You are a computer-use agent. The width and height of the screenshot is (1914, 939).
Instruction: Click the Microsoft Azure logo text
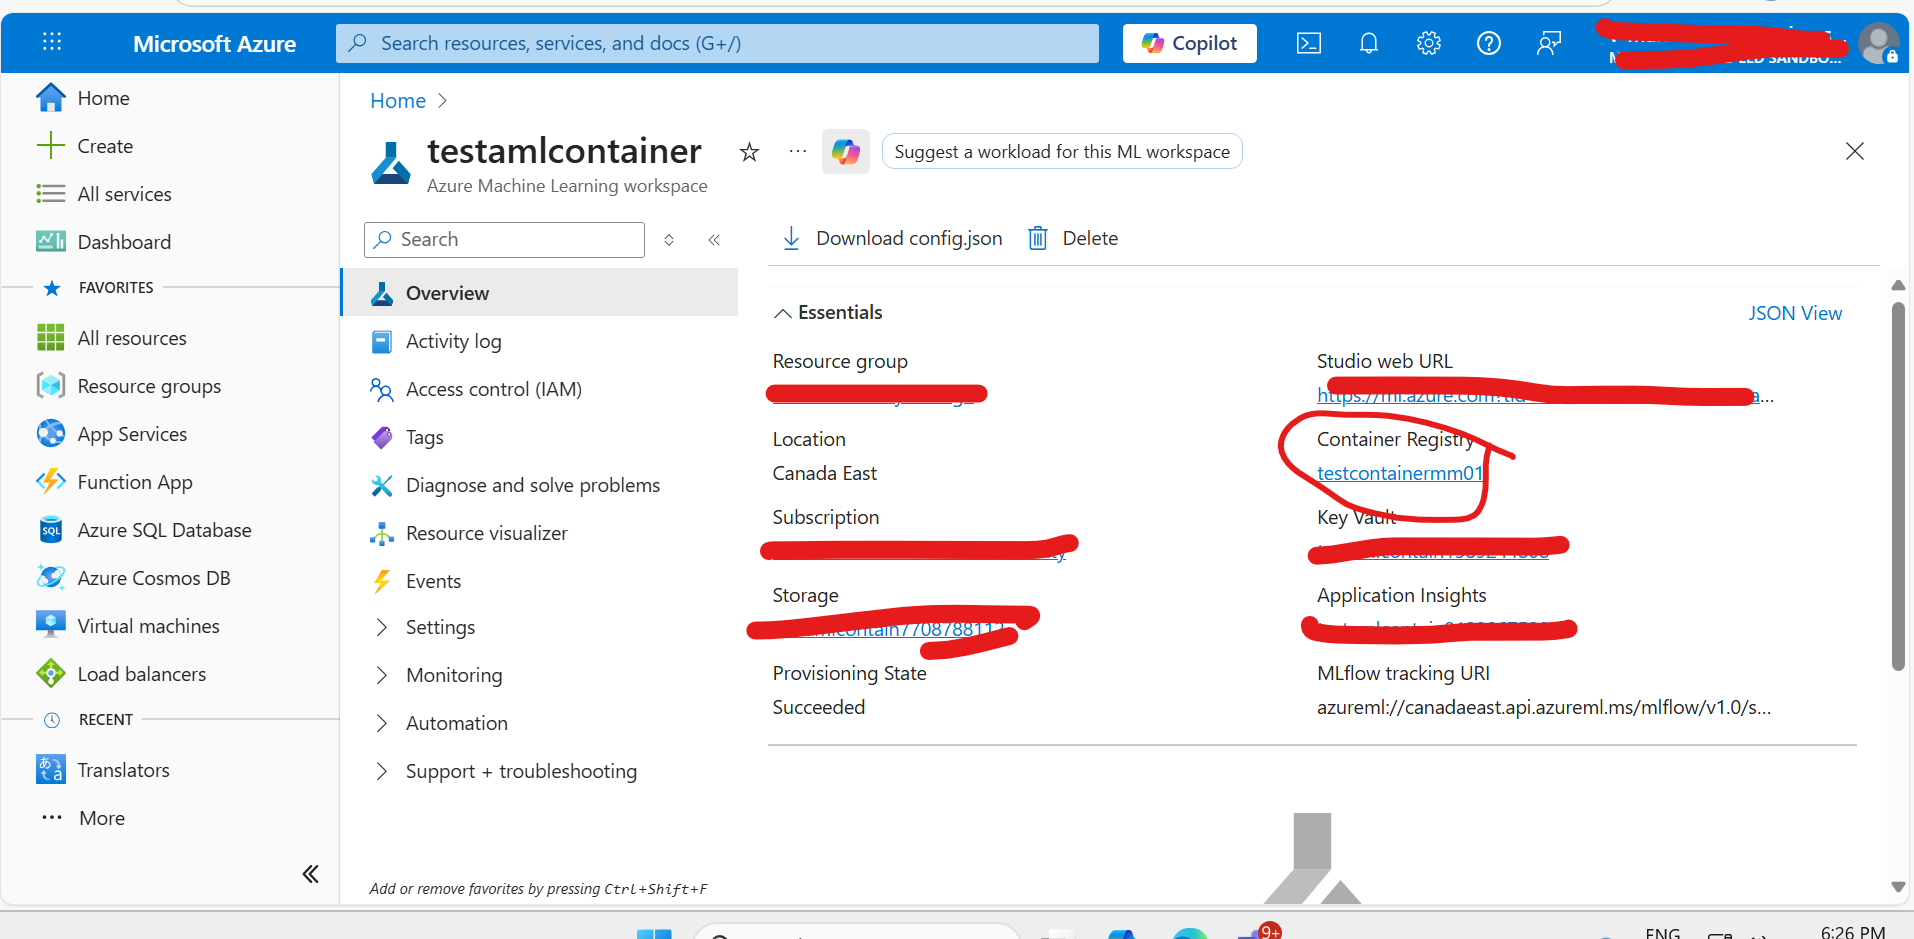pos(214,44)
